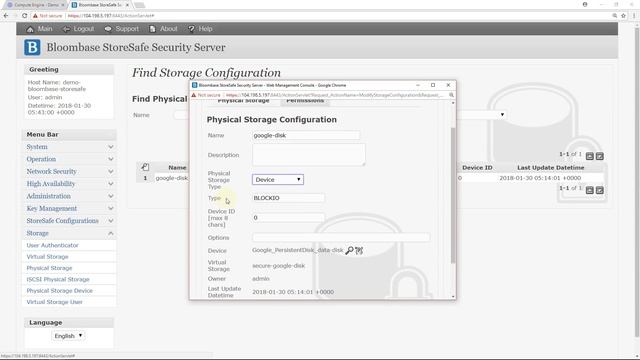Viewport: 640px width, 360px height.
Task: Click the google-disk entry in results table
Action: point(171,178)
